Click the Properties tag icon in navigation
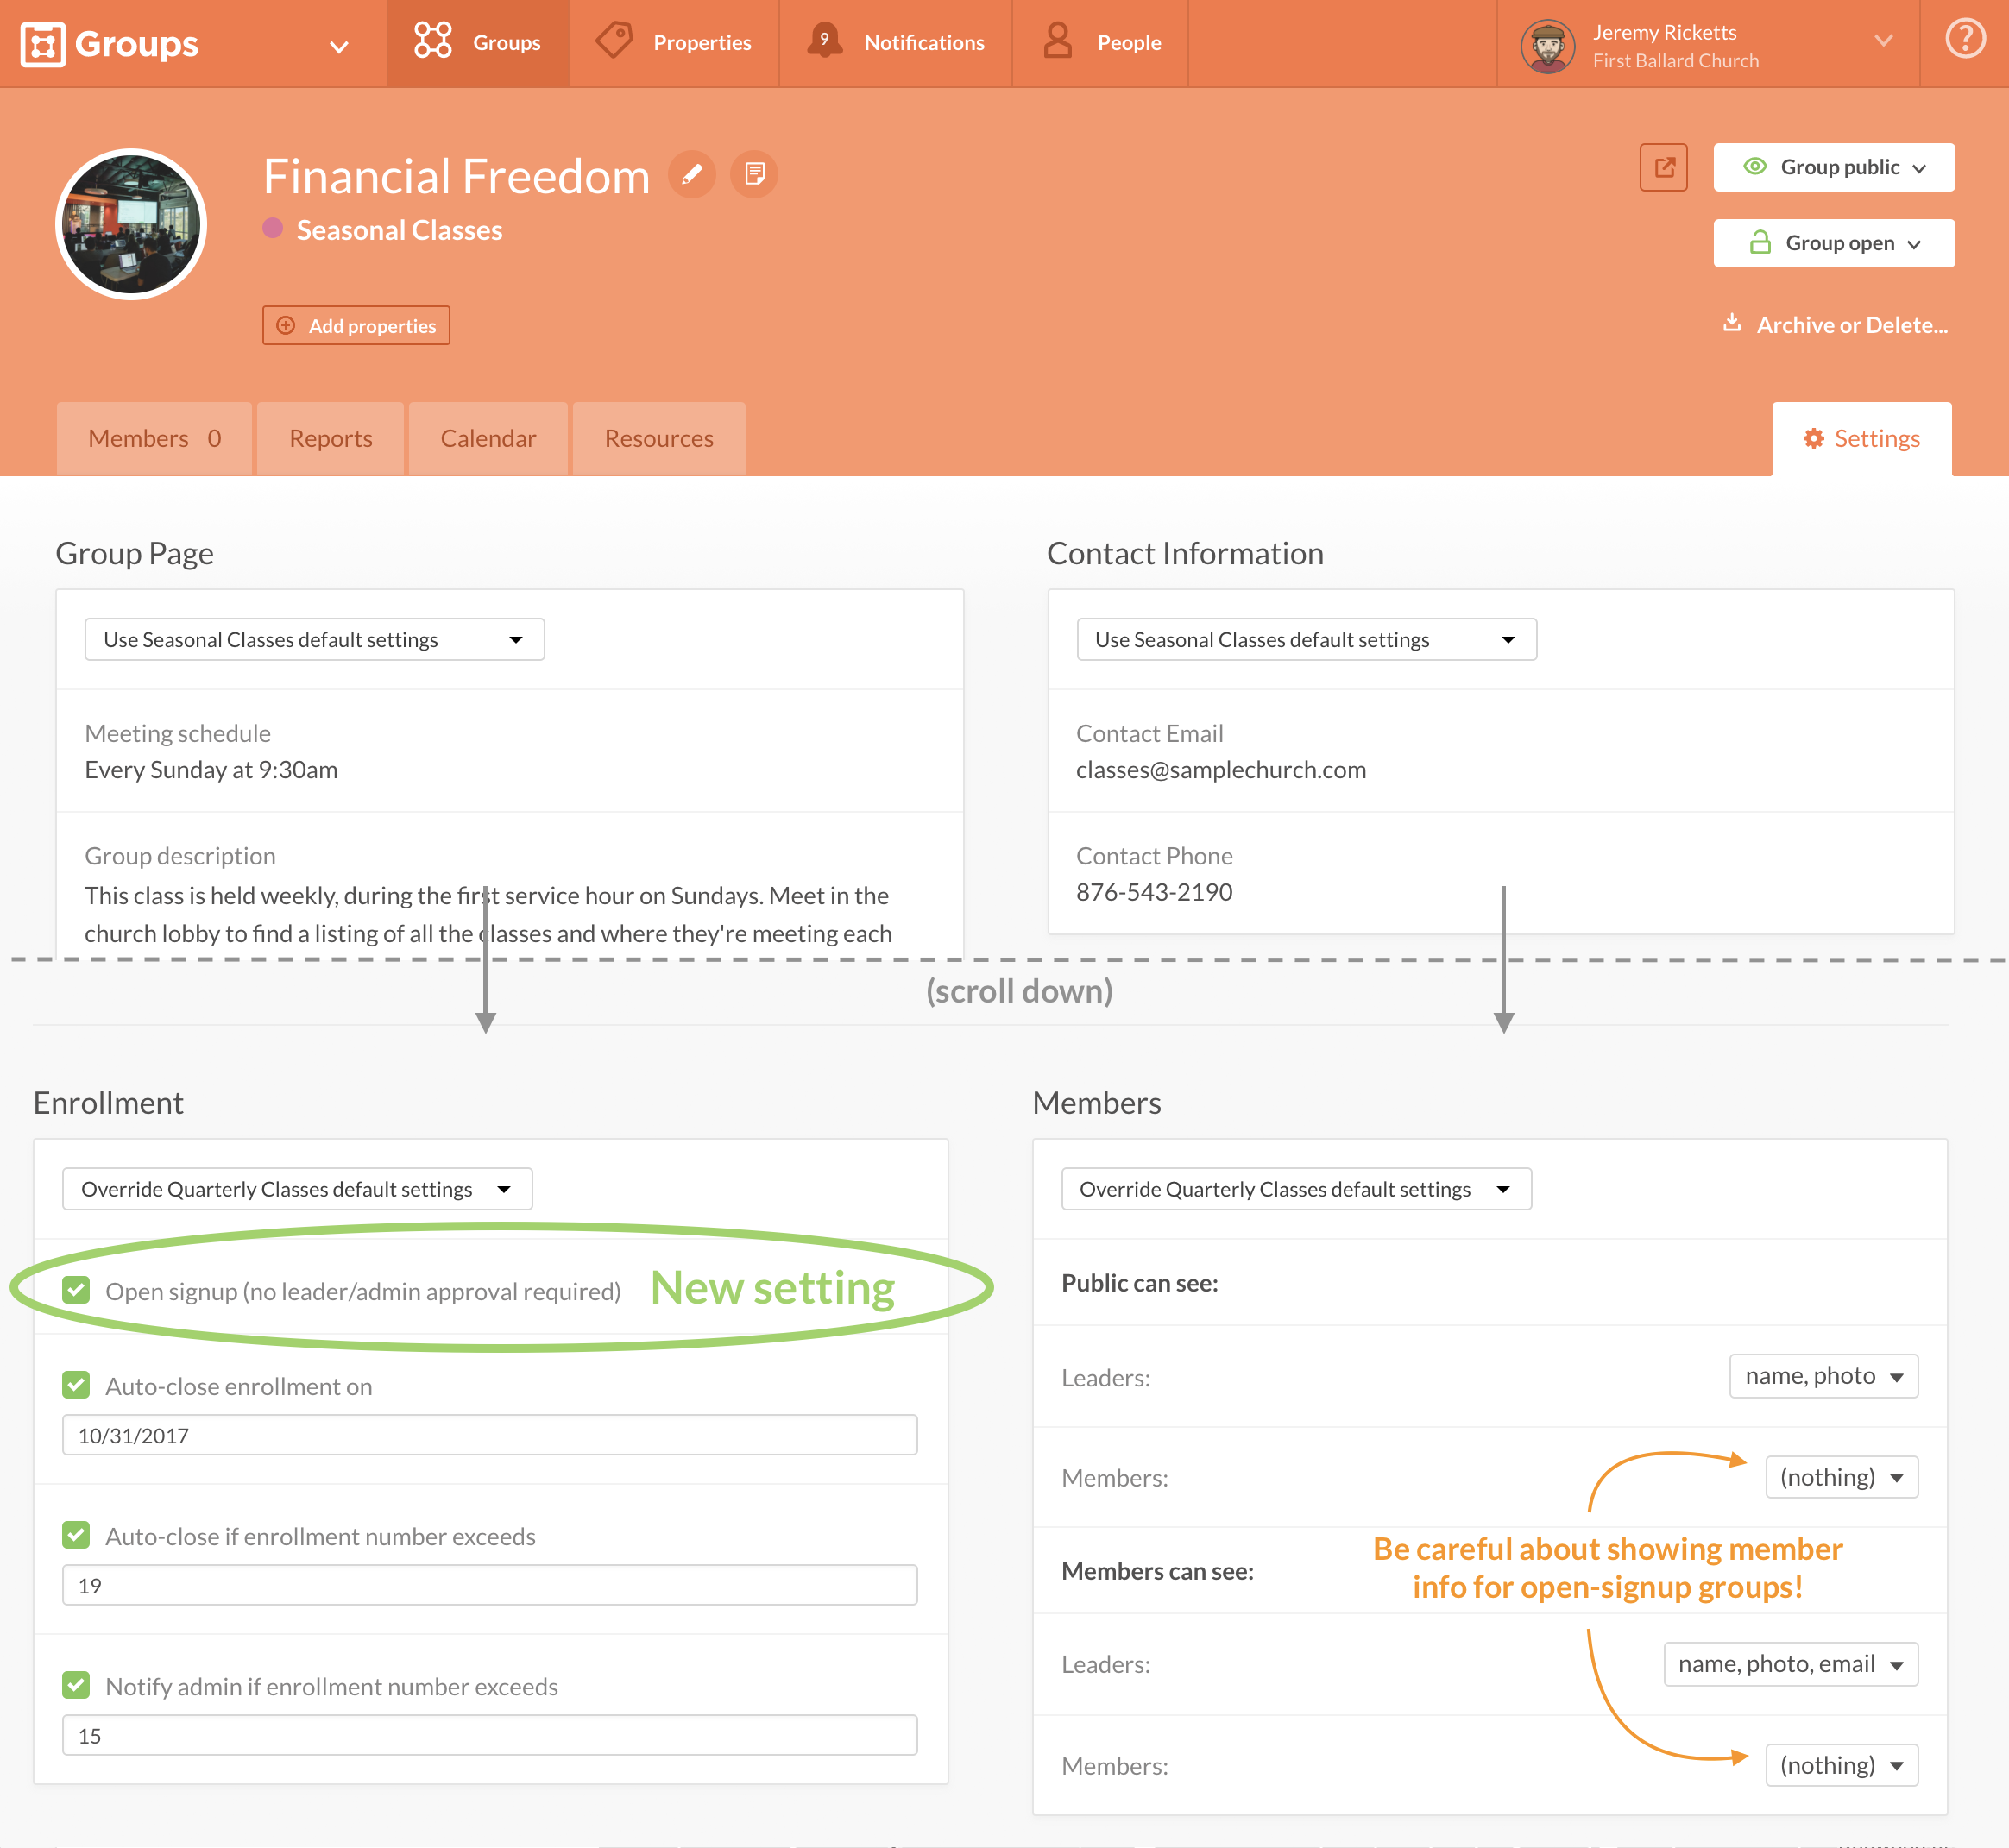 (614, 41)
